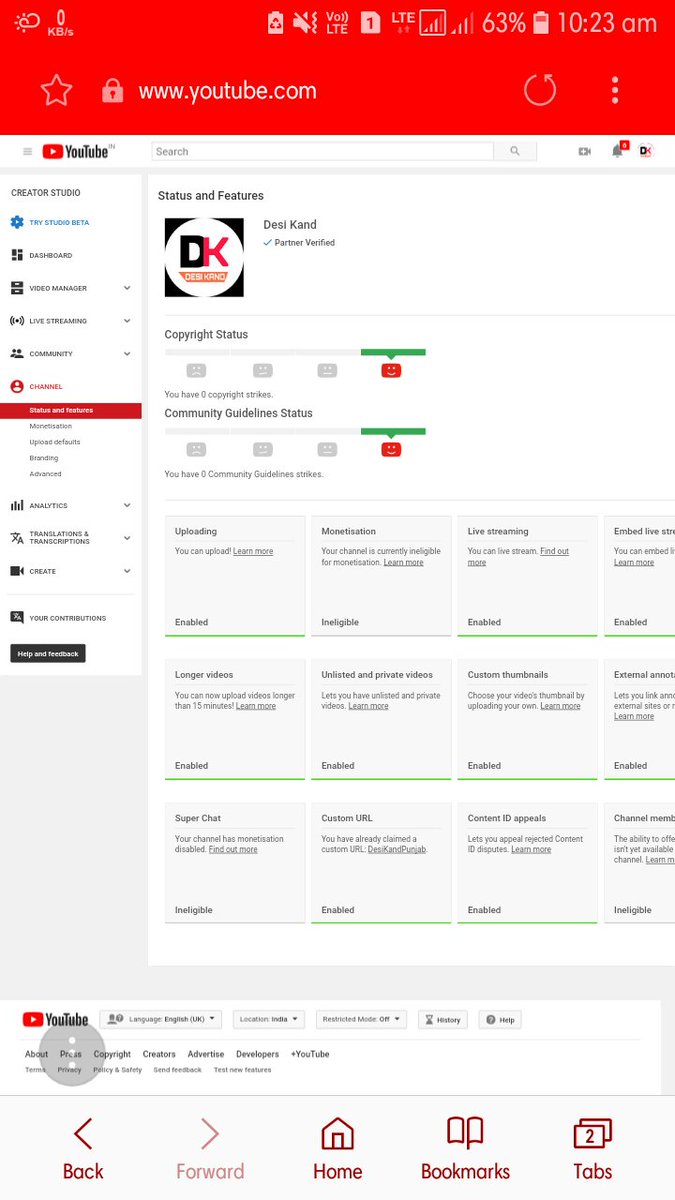Screen dimensions: 675x1200
Task: Click red smiley in Copyright Status
Action: [x=391, y=370]
